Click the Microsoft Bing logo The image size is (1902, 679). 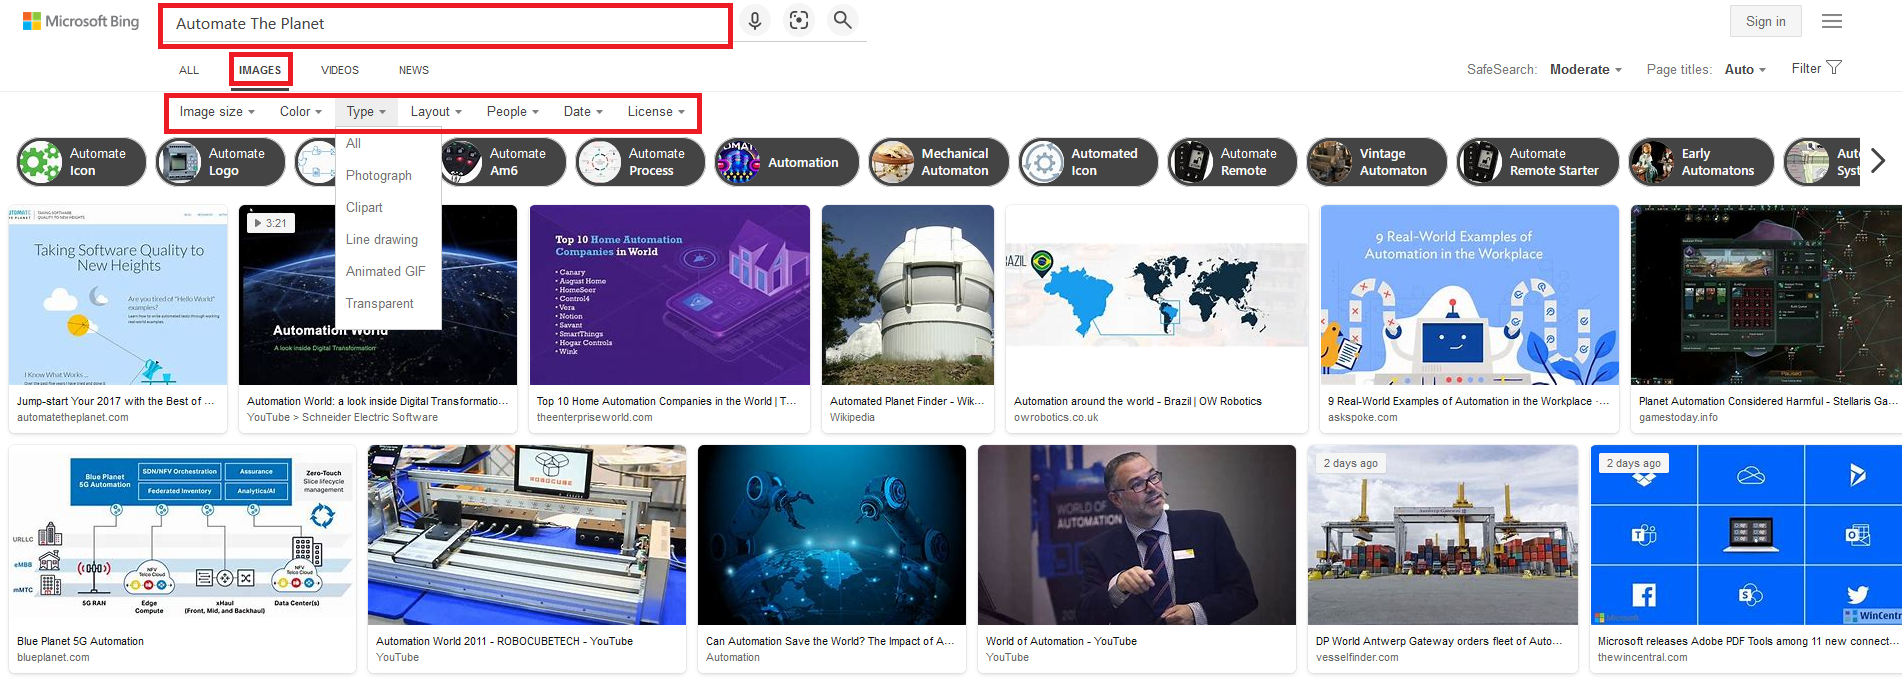(81, 21)
